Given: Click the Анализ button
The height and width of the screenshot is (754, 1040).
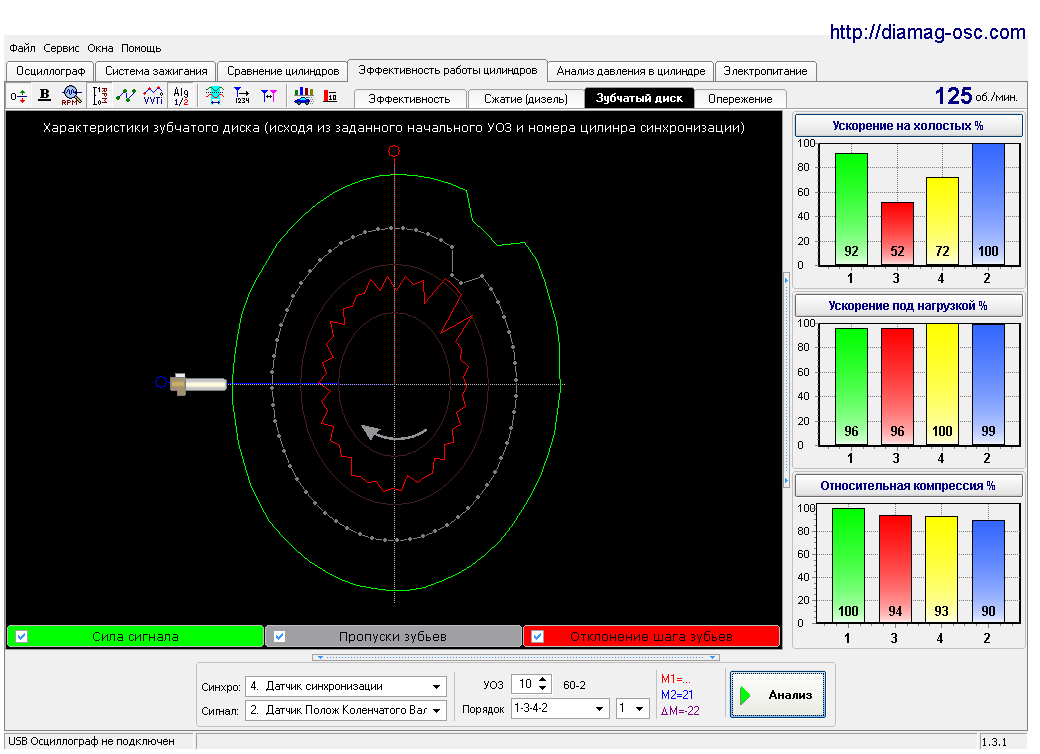Looking at the screenshot, I should (x=778, y=695).
